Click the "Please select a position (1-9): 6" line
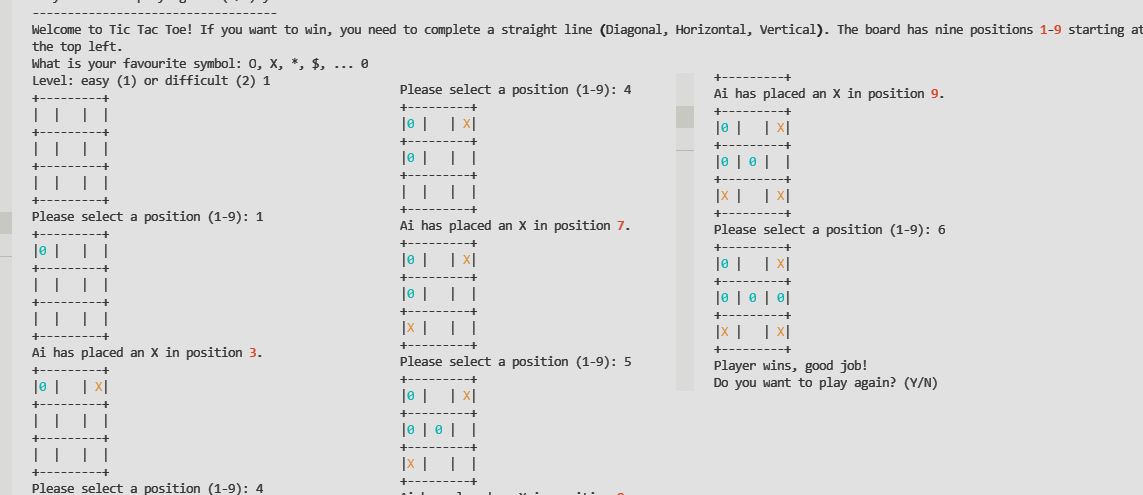The height and width of the screenshot is (495, 1143). 829,230
